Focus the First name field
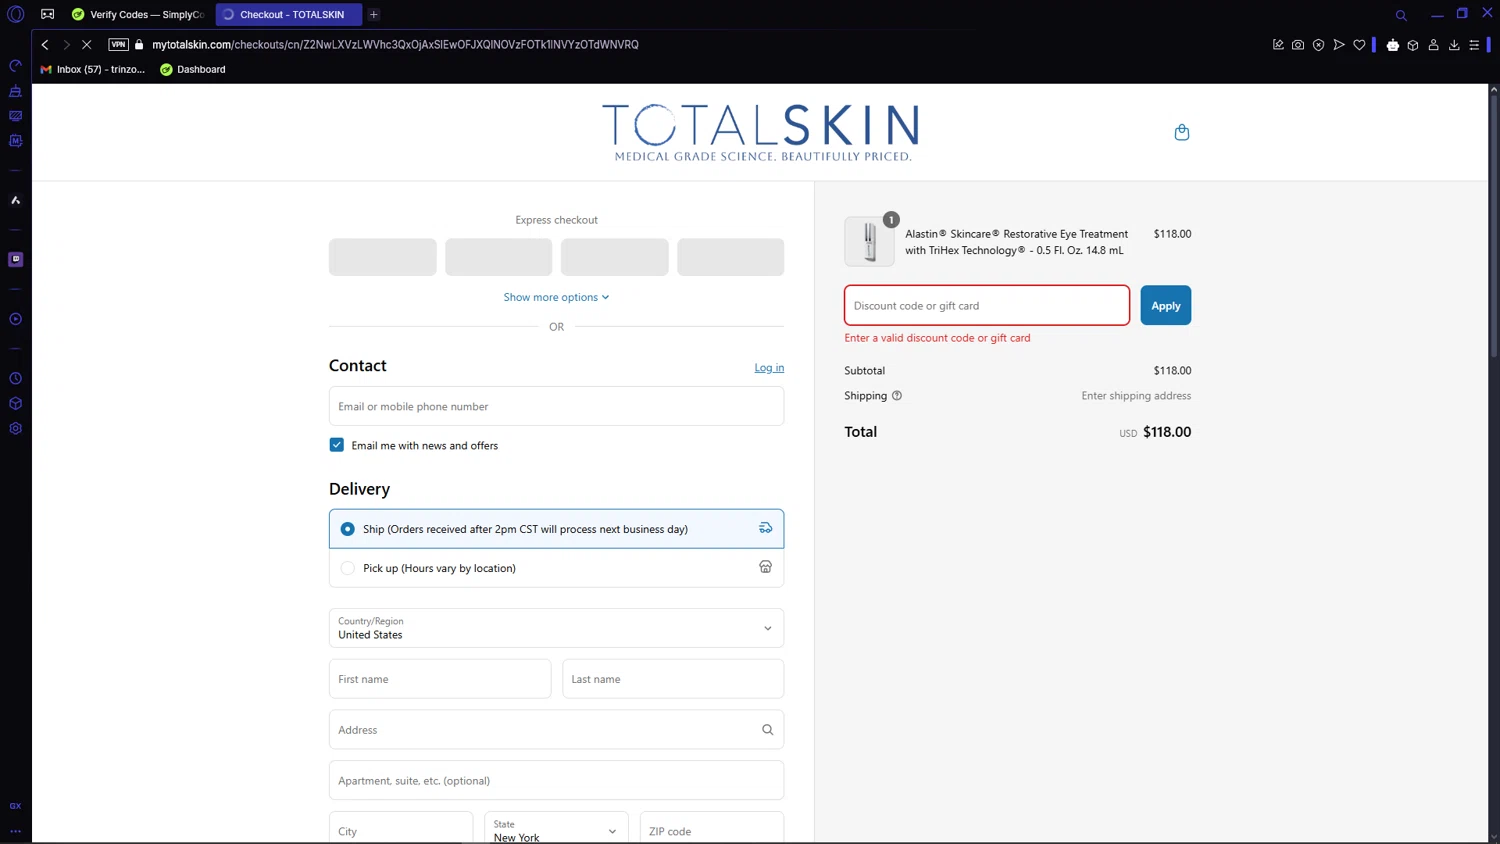Screen dimensions: 1500x844 440,679
